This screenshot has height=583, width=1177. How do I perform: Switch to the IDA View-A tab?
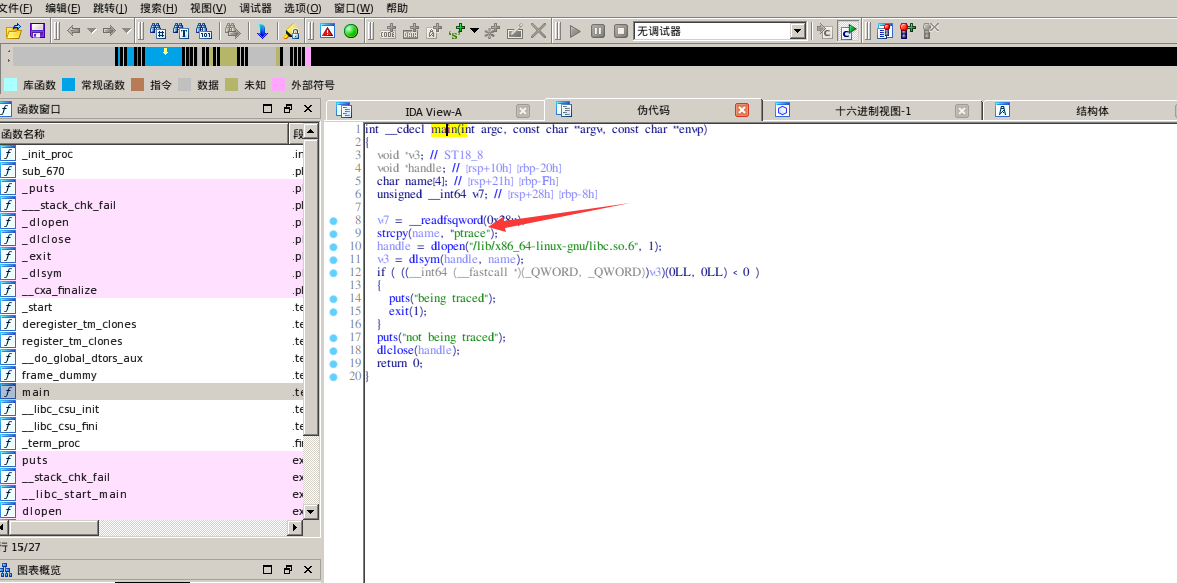pyautogui.click(x=433, y=111)
